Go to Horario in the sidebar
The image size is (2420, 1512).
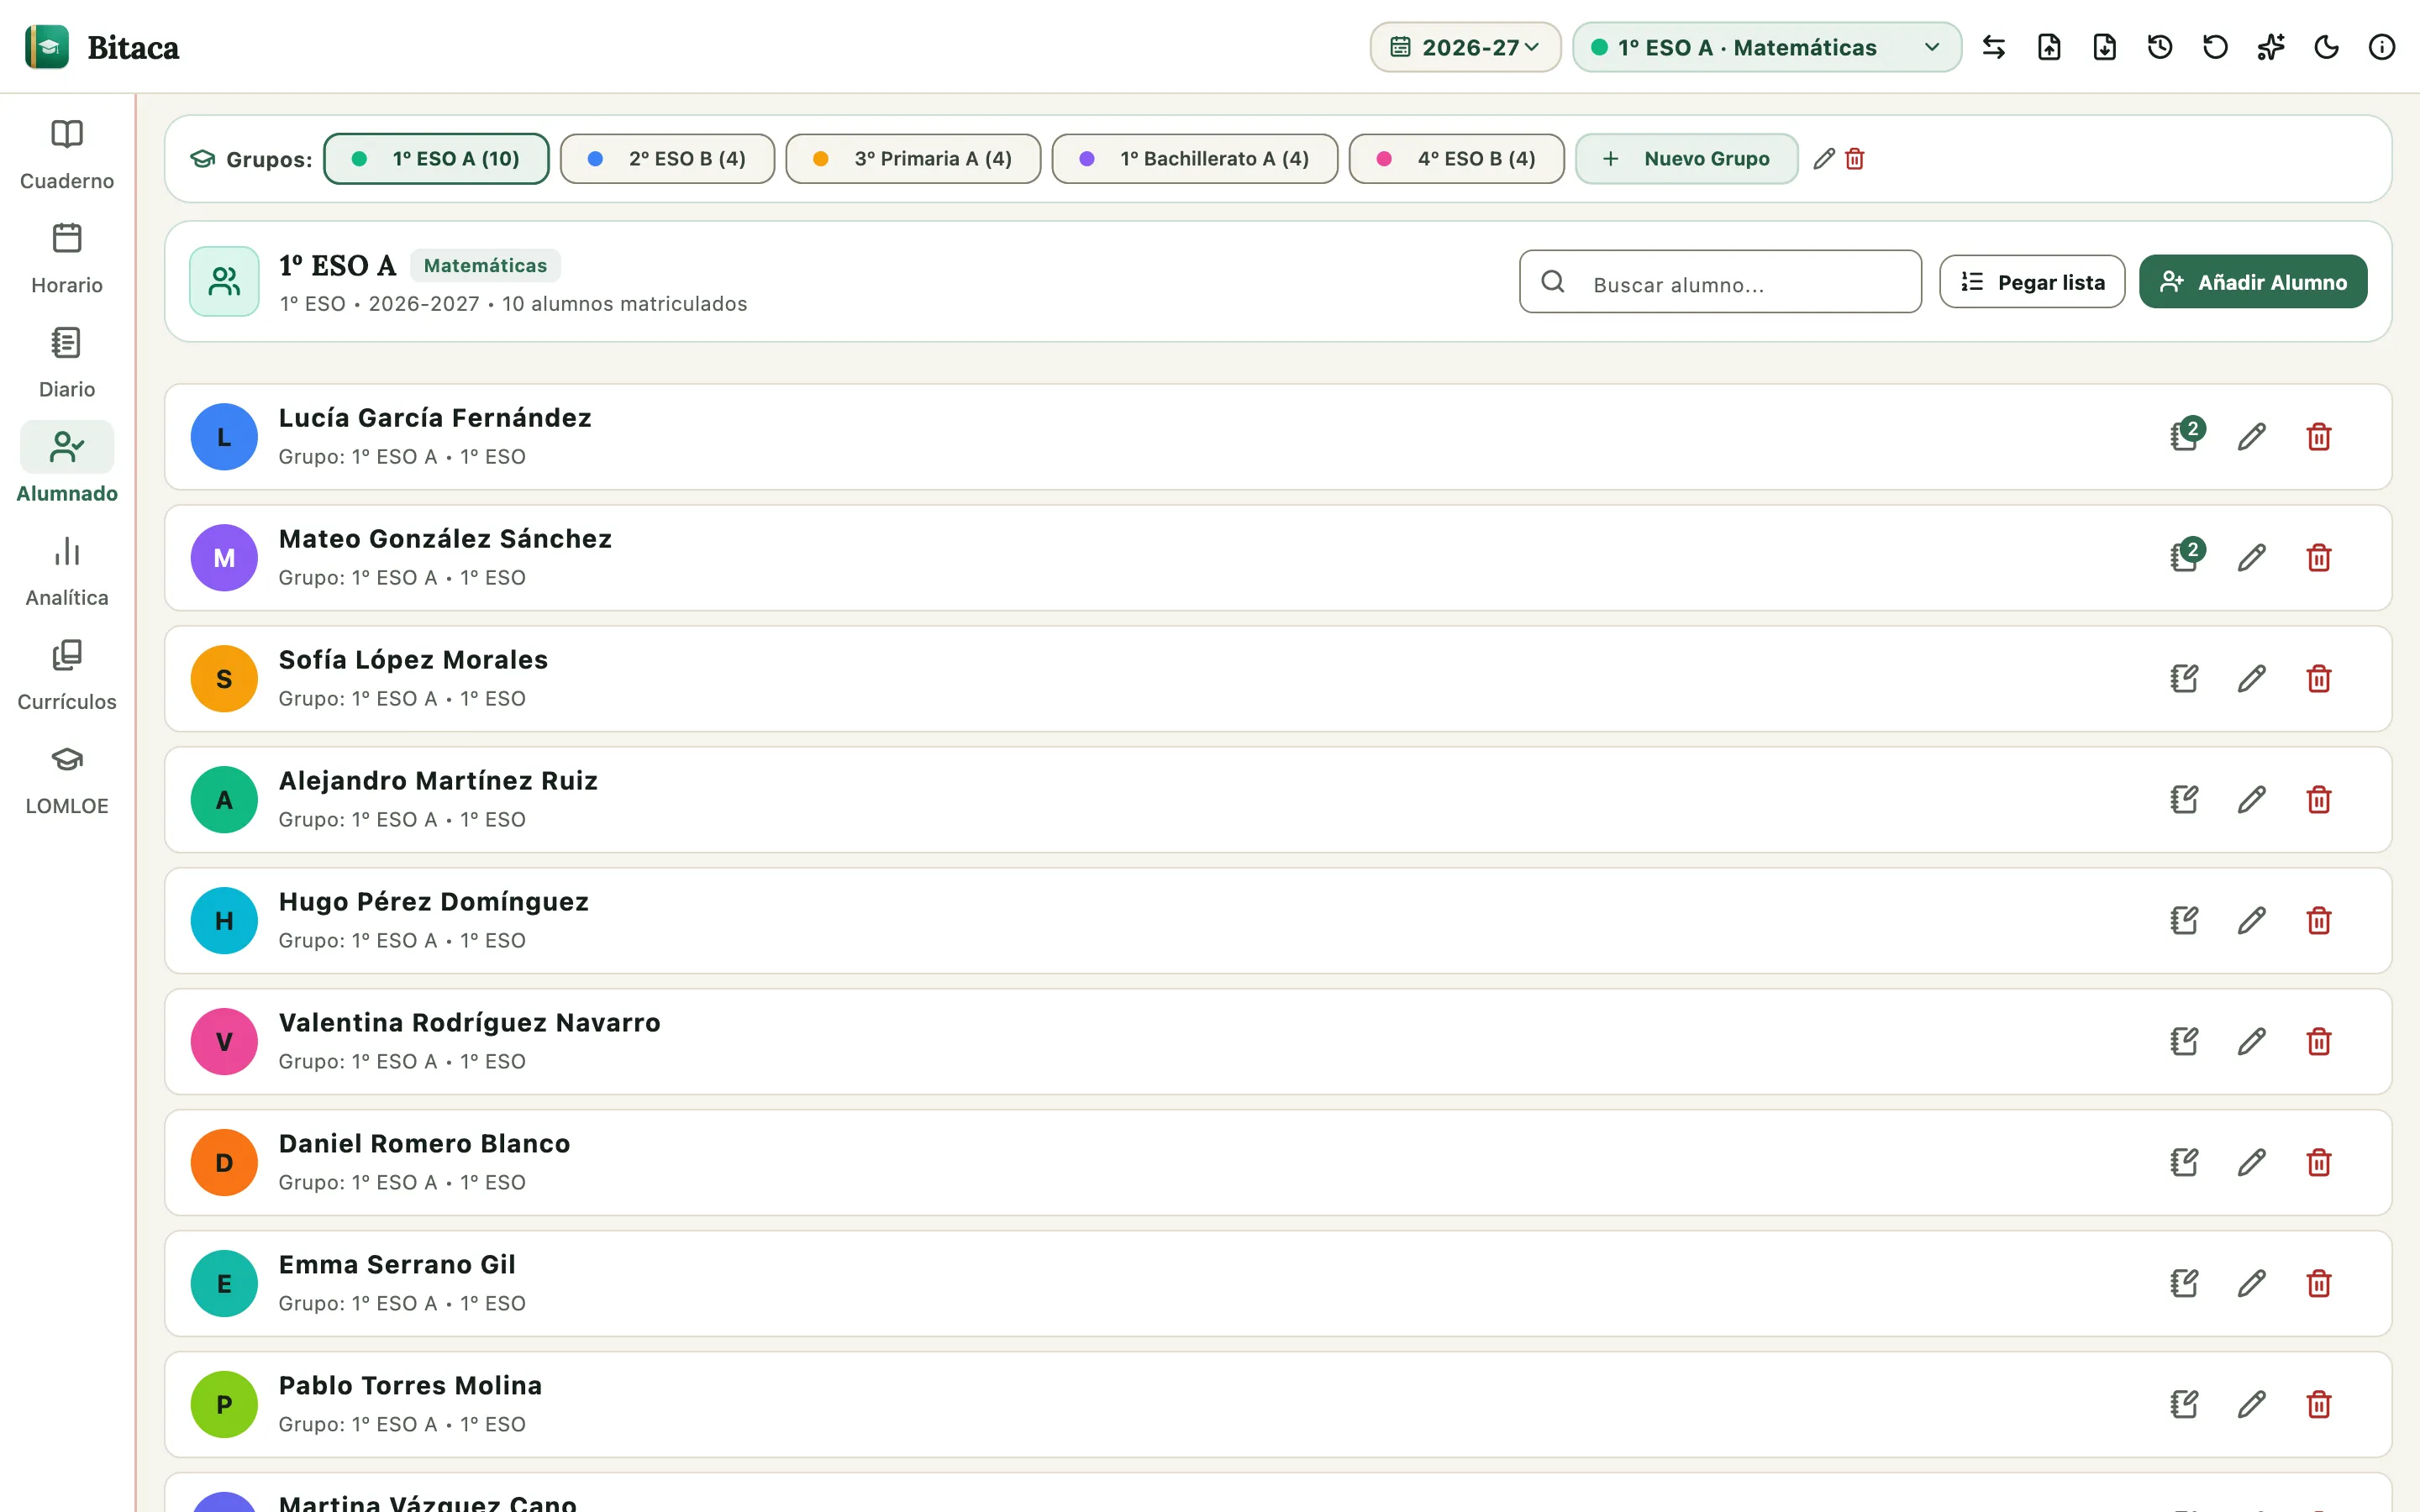pyautogui.click(x=67, y=259)
